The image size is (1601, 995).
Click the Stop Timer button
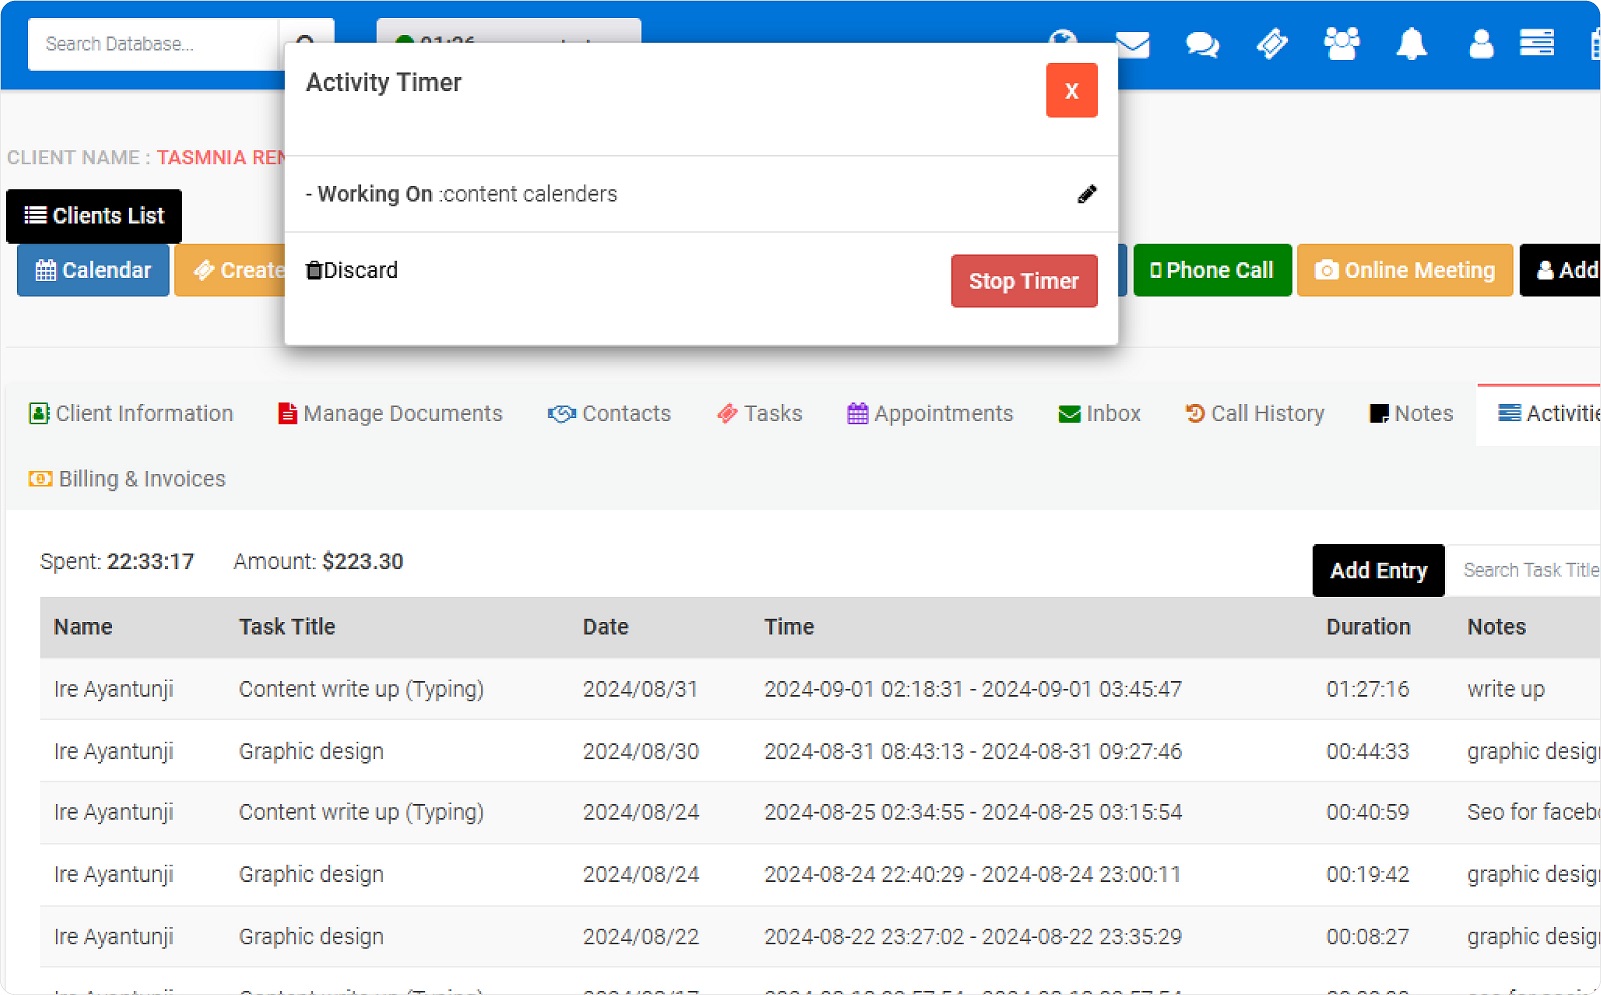1023,281
